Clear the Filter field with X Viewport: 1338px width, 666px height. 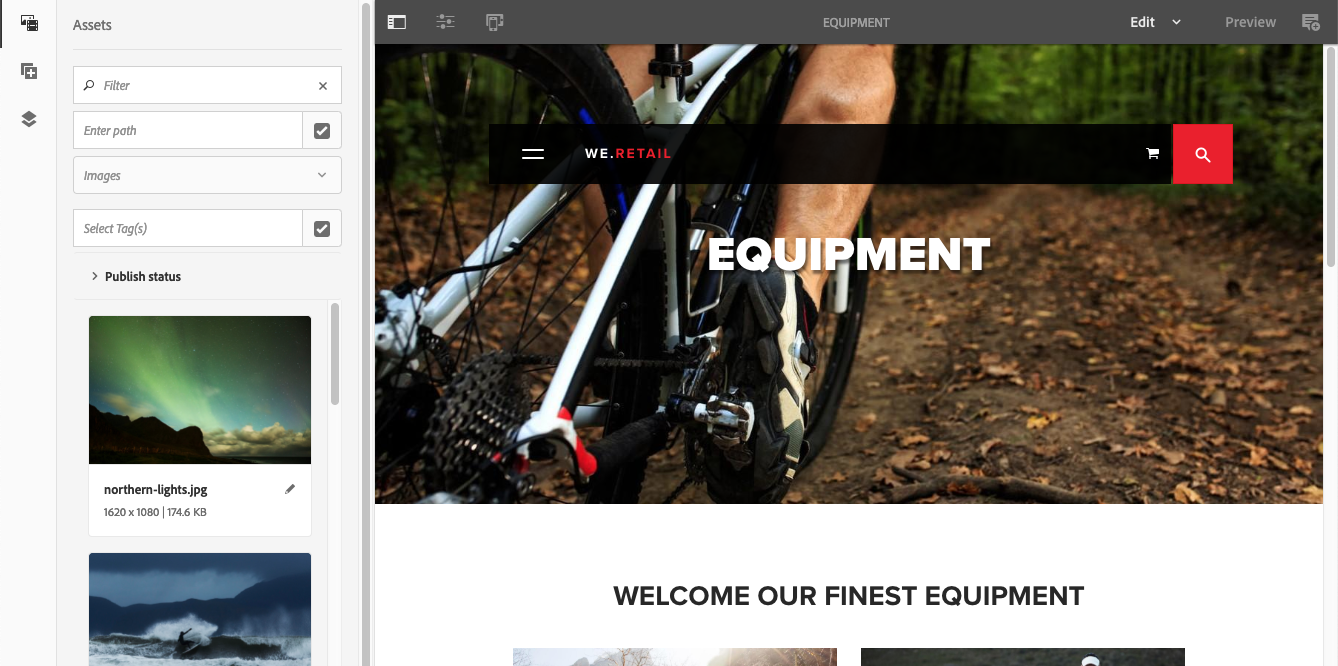pos(323,86)
